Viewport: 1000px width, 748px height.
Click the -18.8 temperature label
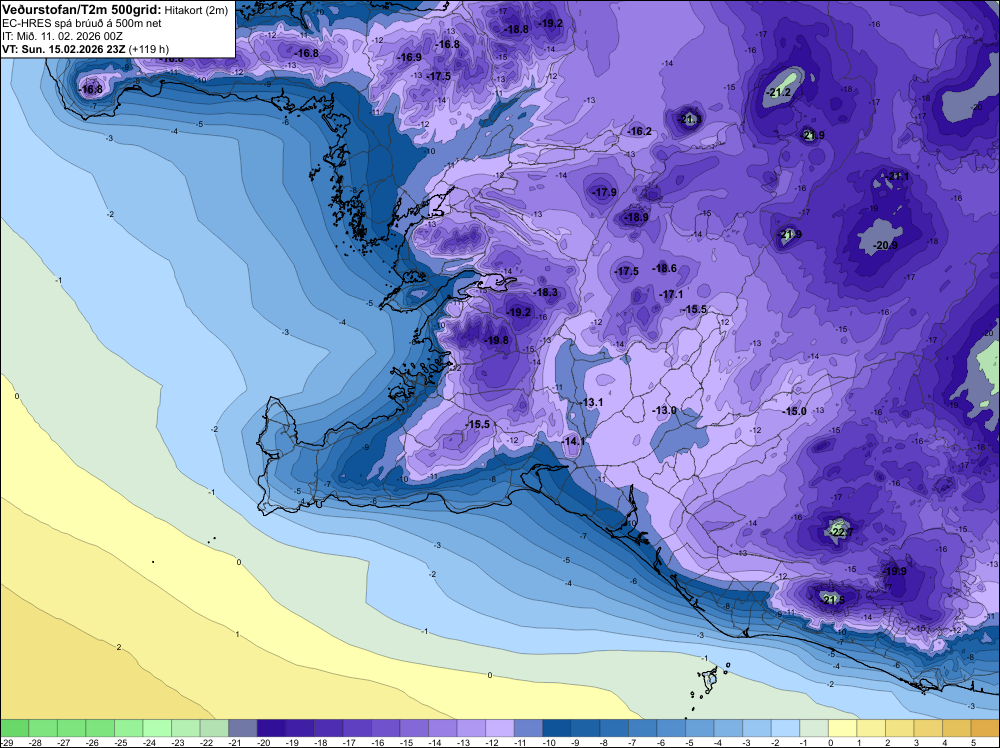[517, 29]
